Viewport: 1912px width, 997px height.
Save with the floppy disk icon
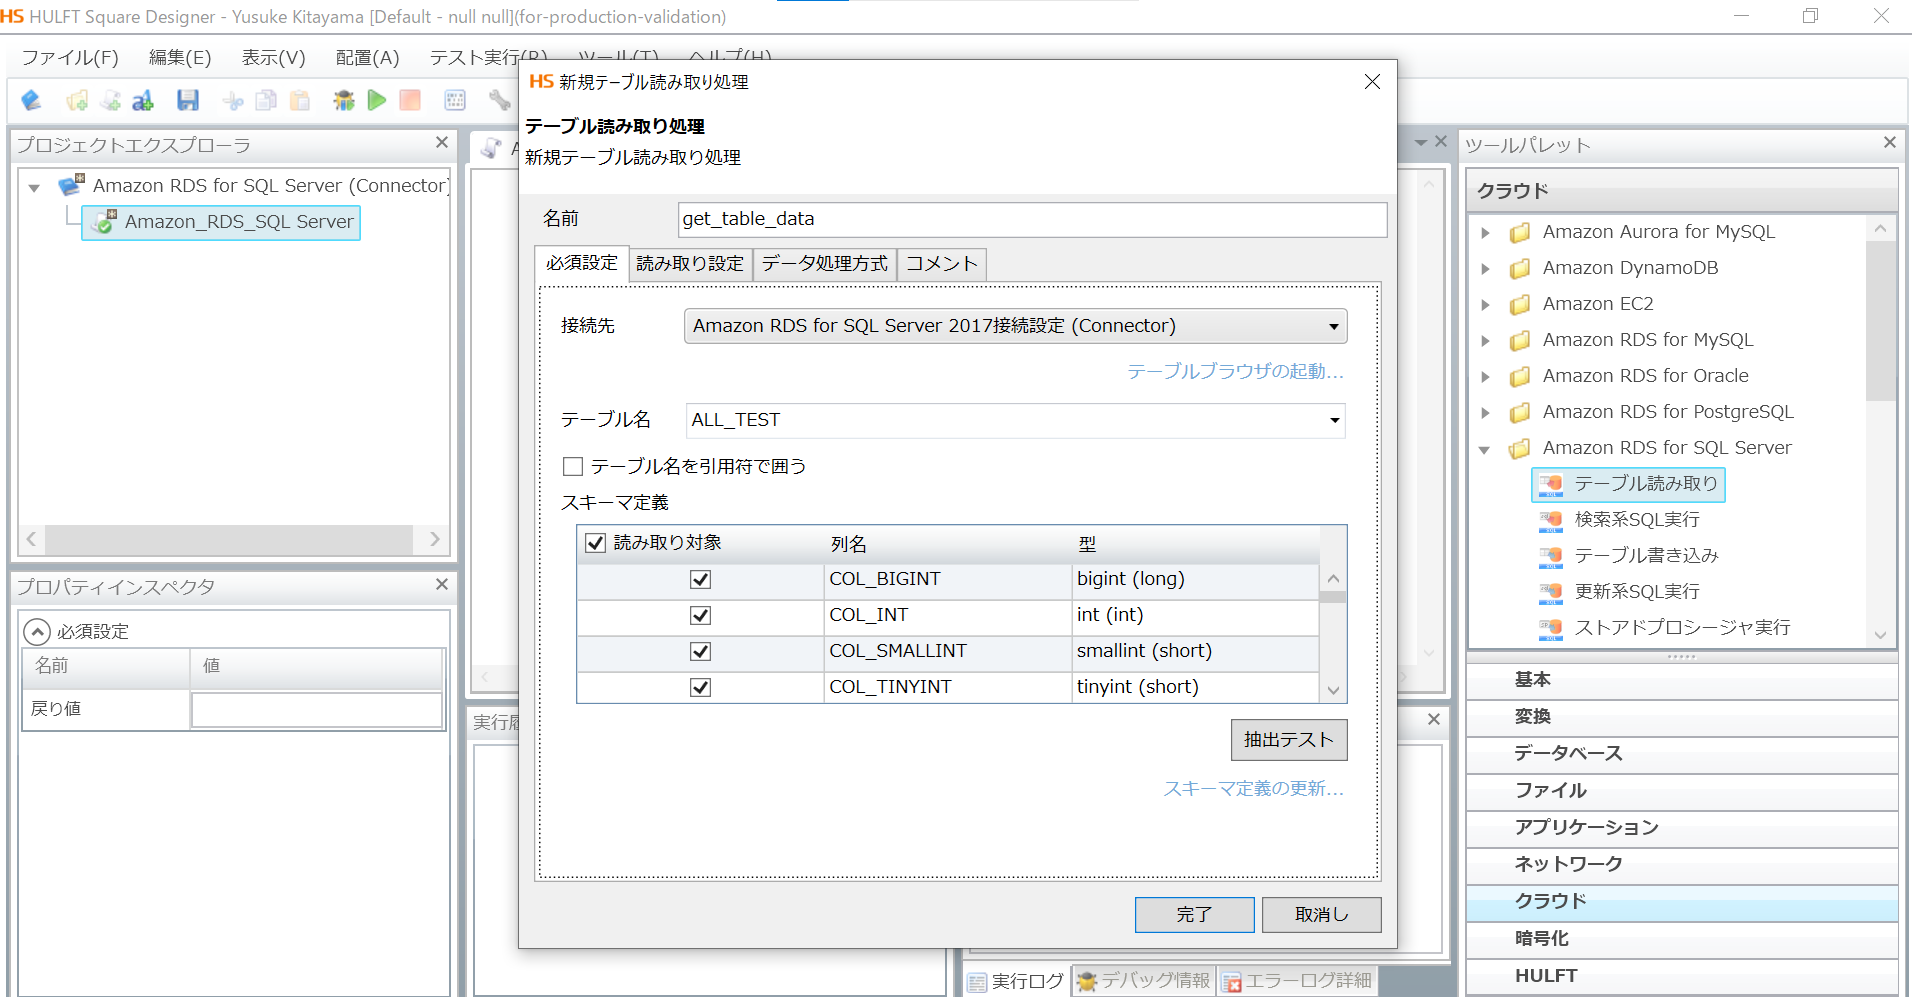click(188, 100)
